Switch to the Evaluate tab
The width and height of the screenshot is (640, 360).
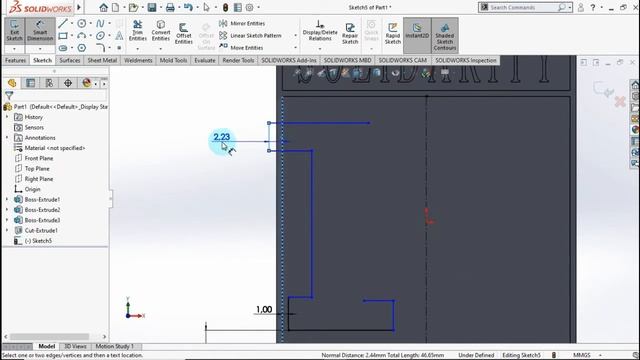point(204,60)
